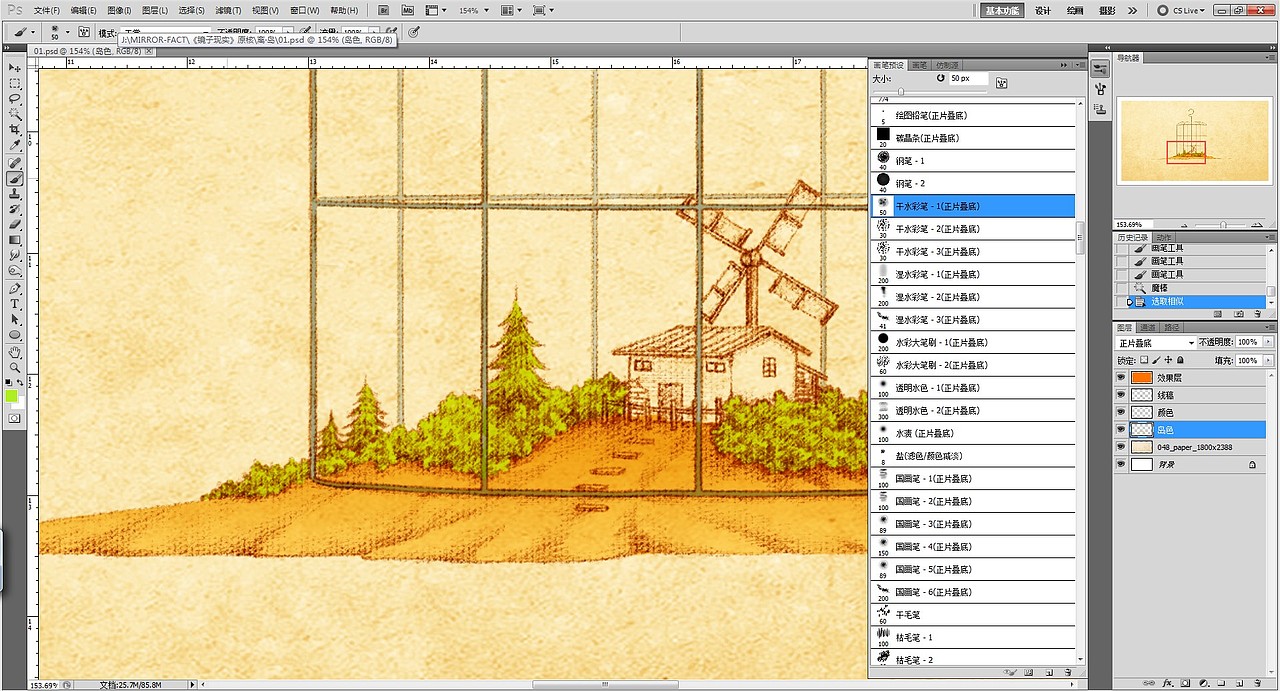The image size is (1280, 691).
Task: Open layer blend mode dropdown 正片叠底
Action: [1156, 342]
